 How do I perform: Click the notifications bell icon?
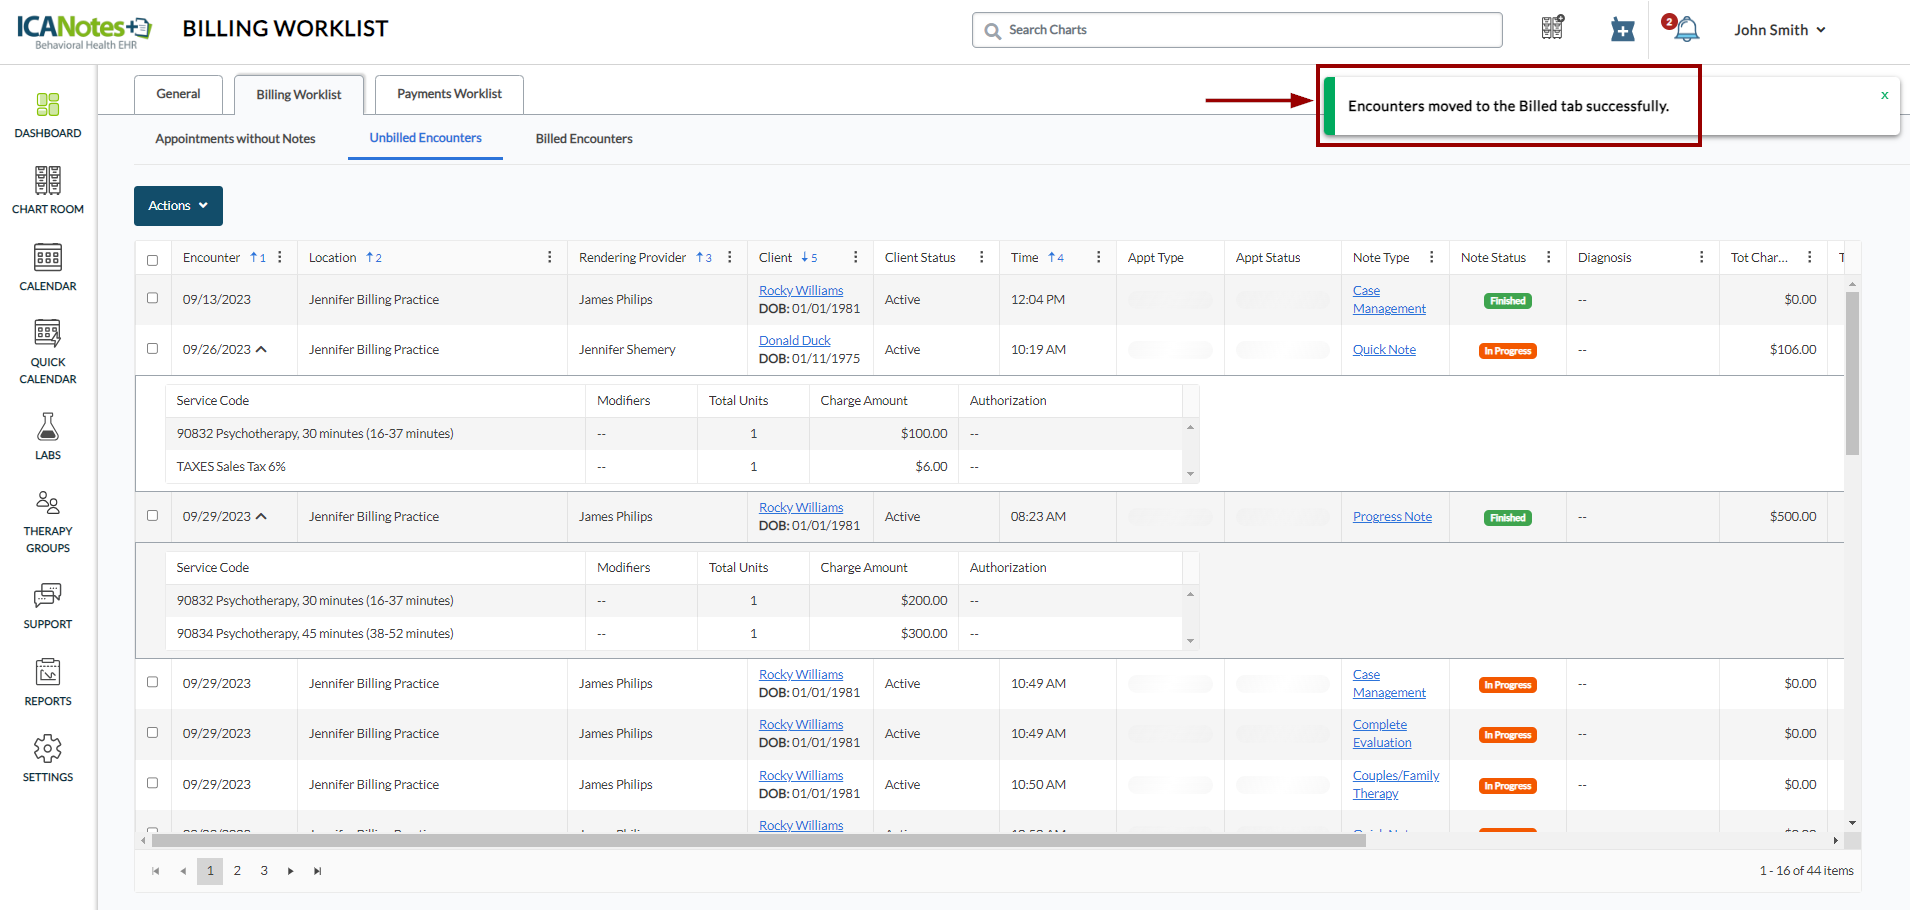1686,30
